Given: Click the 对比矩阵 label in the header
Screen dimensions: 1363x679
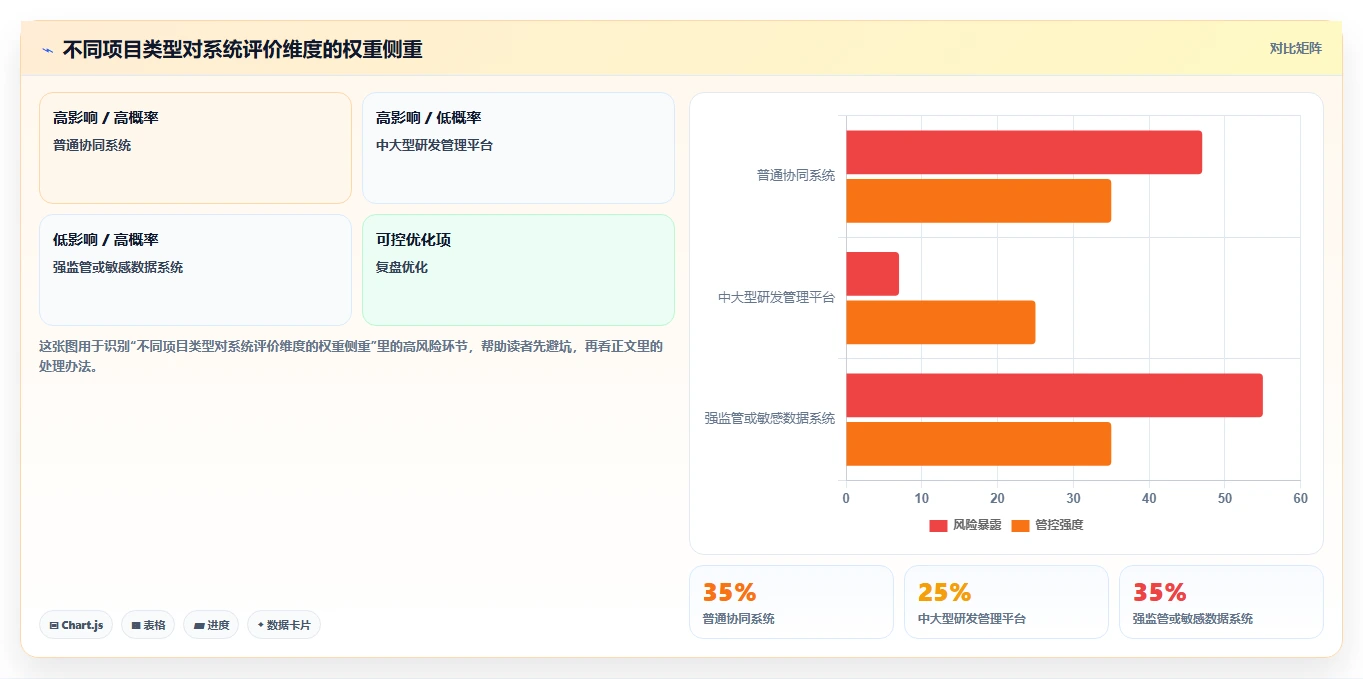Looking at the screenshot, I should [x=1295, y=48].
